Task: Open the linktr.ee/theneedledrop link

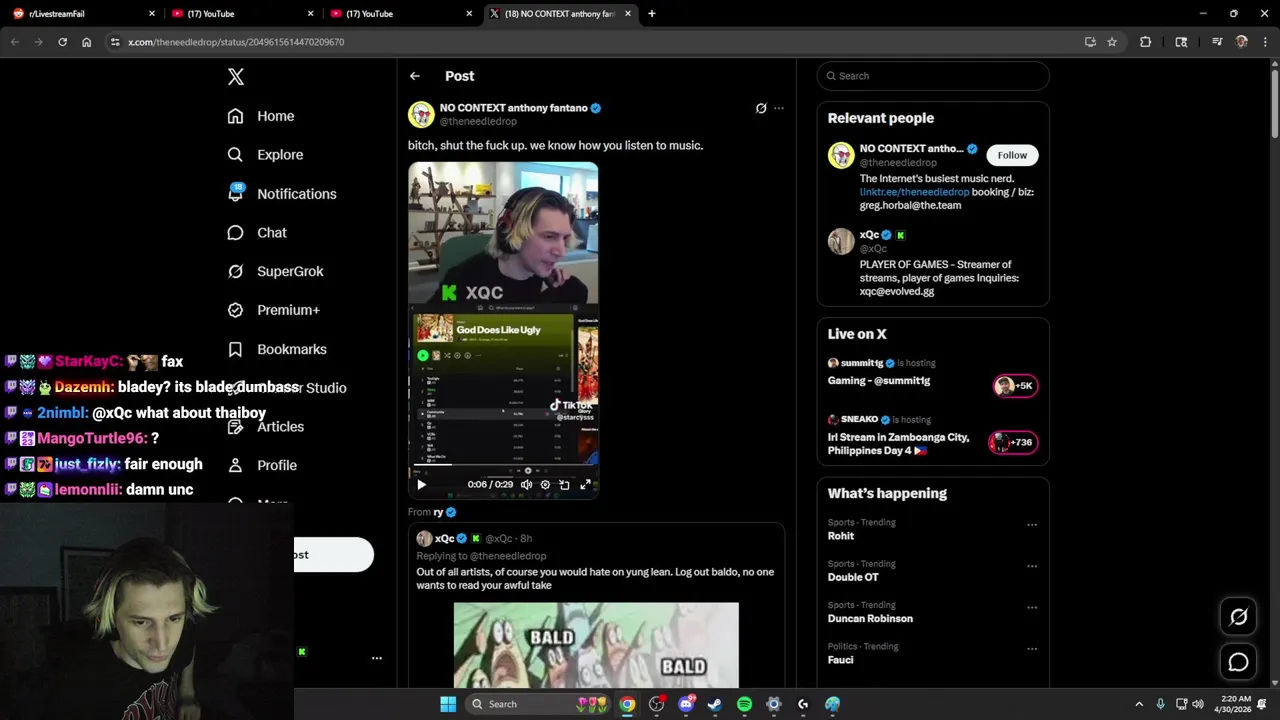Action: click(x=914, y=192)
